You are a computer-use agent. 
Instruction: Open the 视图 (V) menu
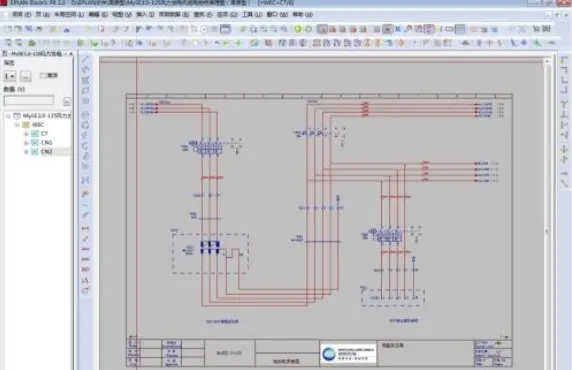[x=121, y=15]
